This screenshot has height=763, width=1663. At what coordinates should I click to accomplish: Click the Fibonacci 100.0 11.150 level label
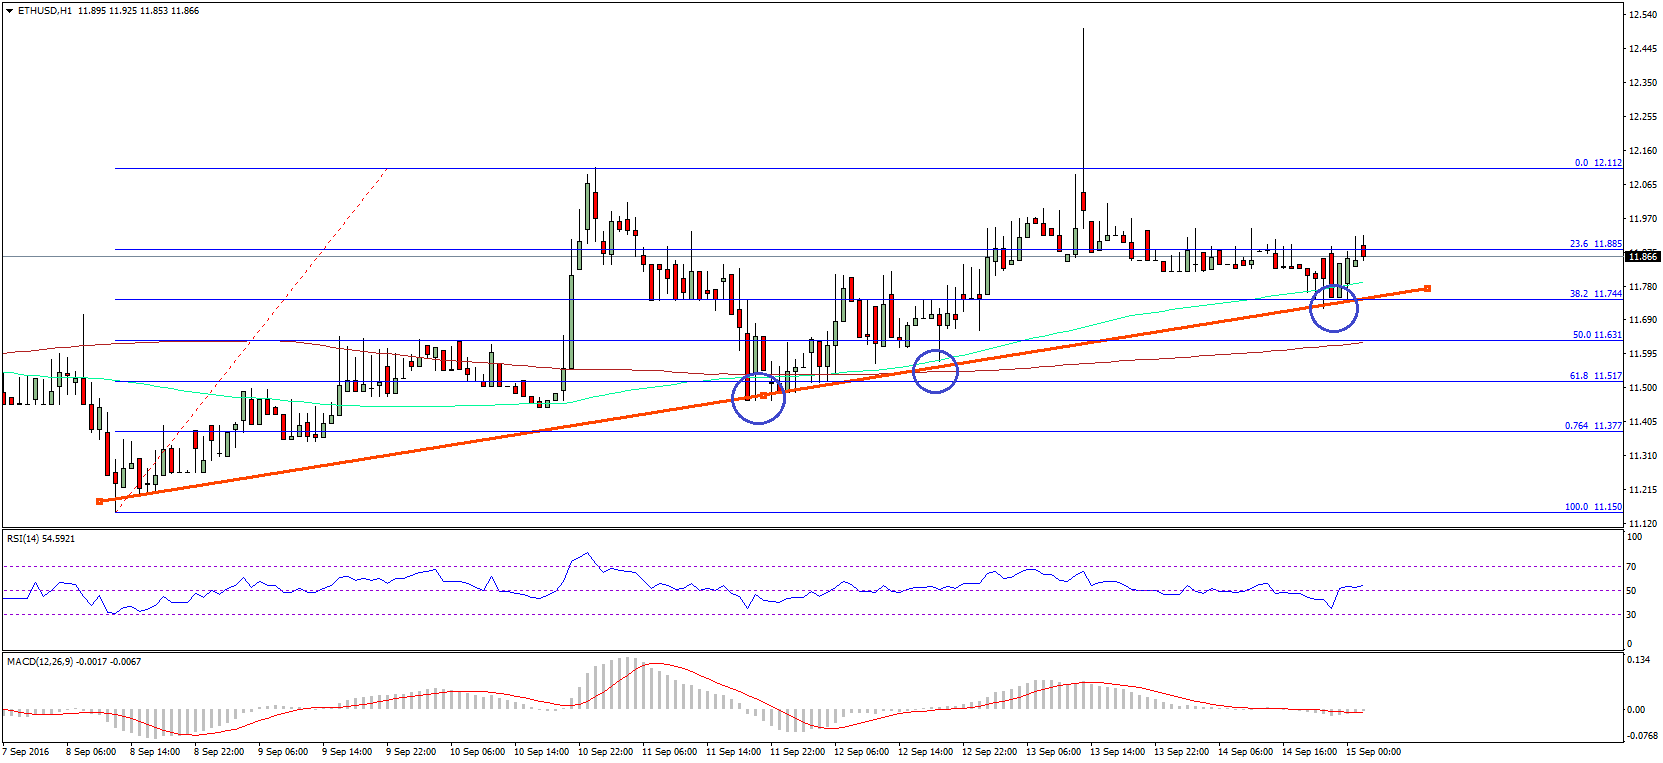1593,507
